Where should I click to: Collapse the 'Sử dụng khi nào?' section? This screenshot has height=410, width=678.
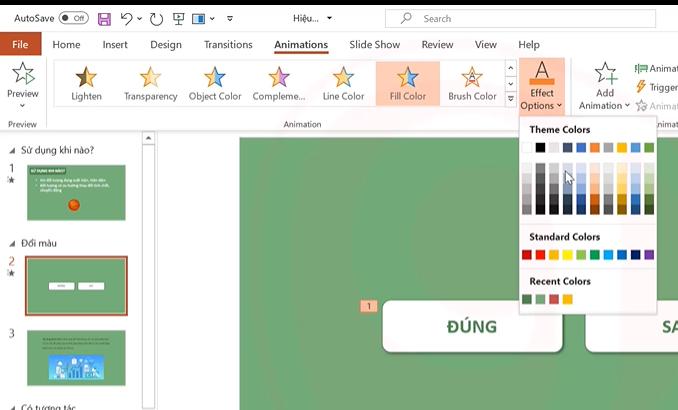point(12,151)
